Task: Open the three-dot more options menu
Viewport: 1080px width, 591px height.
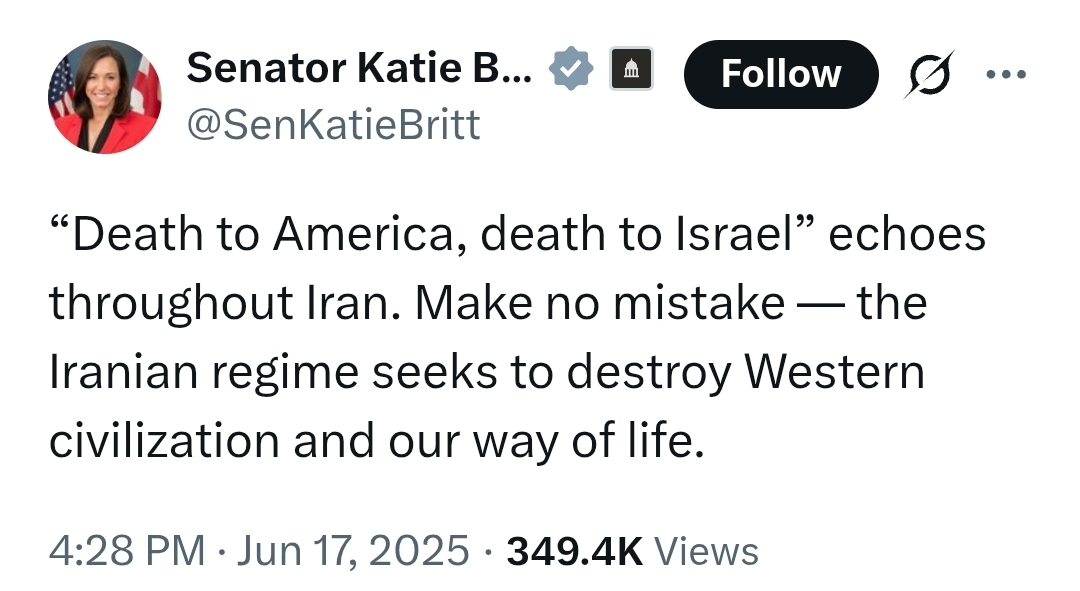Action: [1006, 74]
